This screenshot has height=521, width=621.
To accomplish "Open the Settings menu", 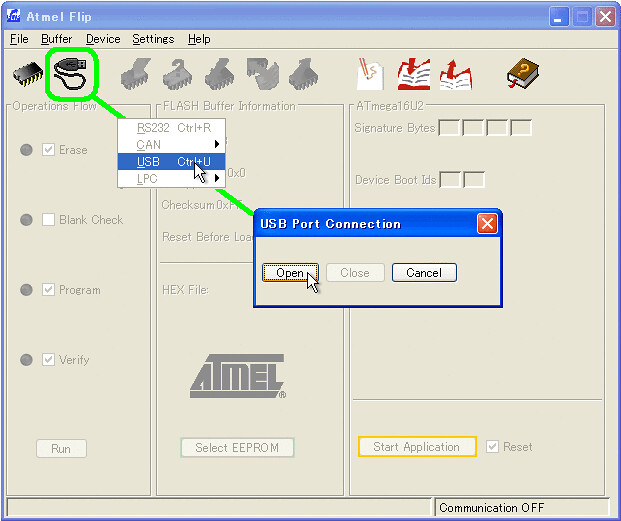I will (x=153, y=39).
